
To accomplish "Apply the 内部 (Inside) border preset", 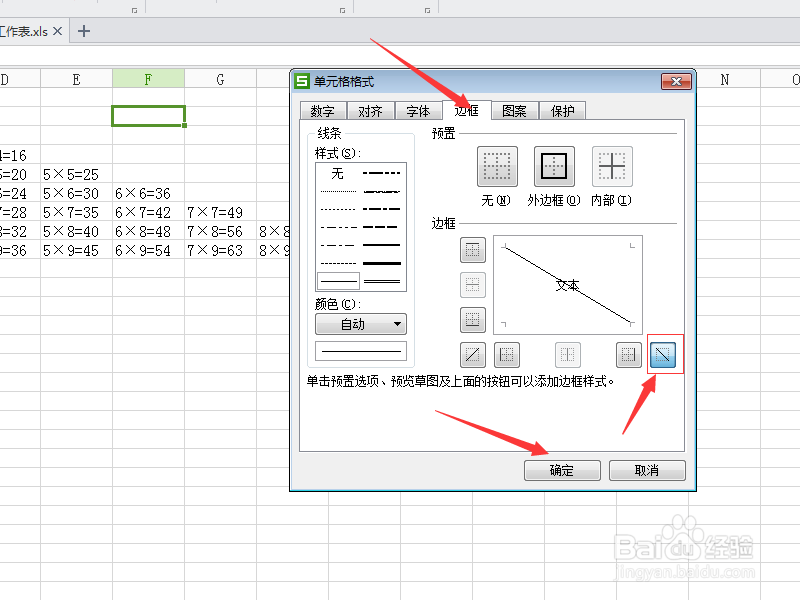I will coord(611,165).
